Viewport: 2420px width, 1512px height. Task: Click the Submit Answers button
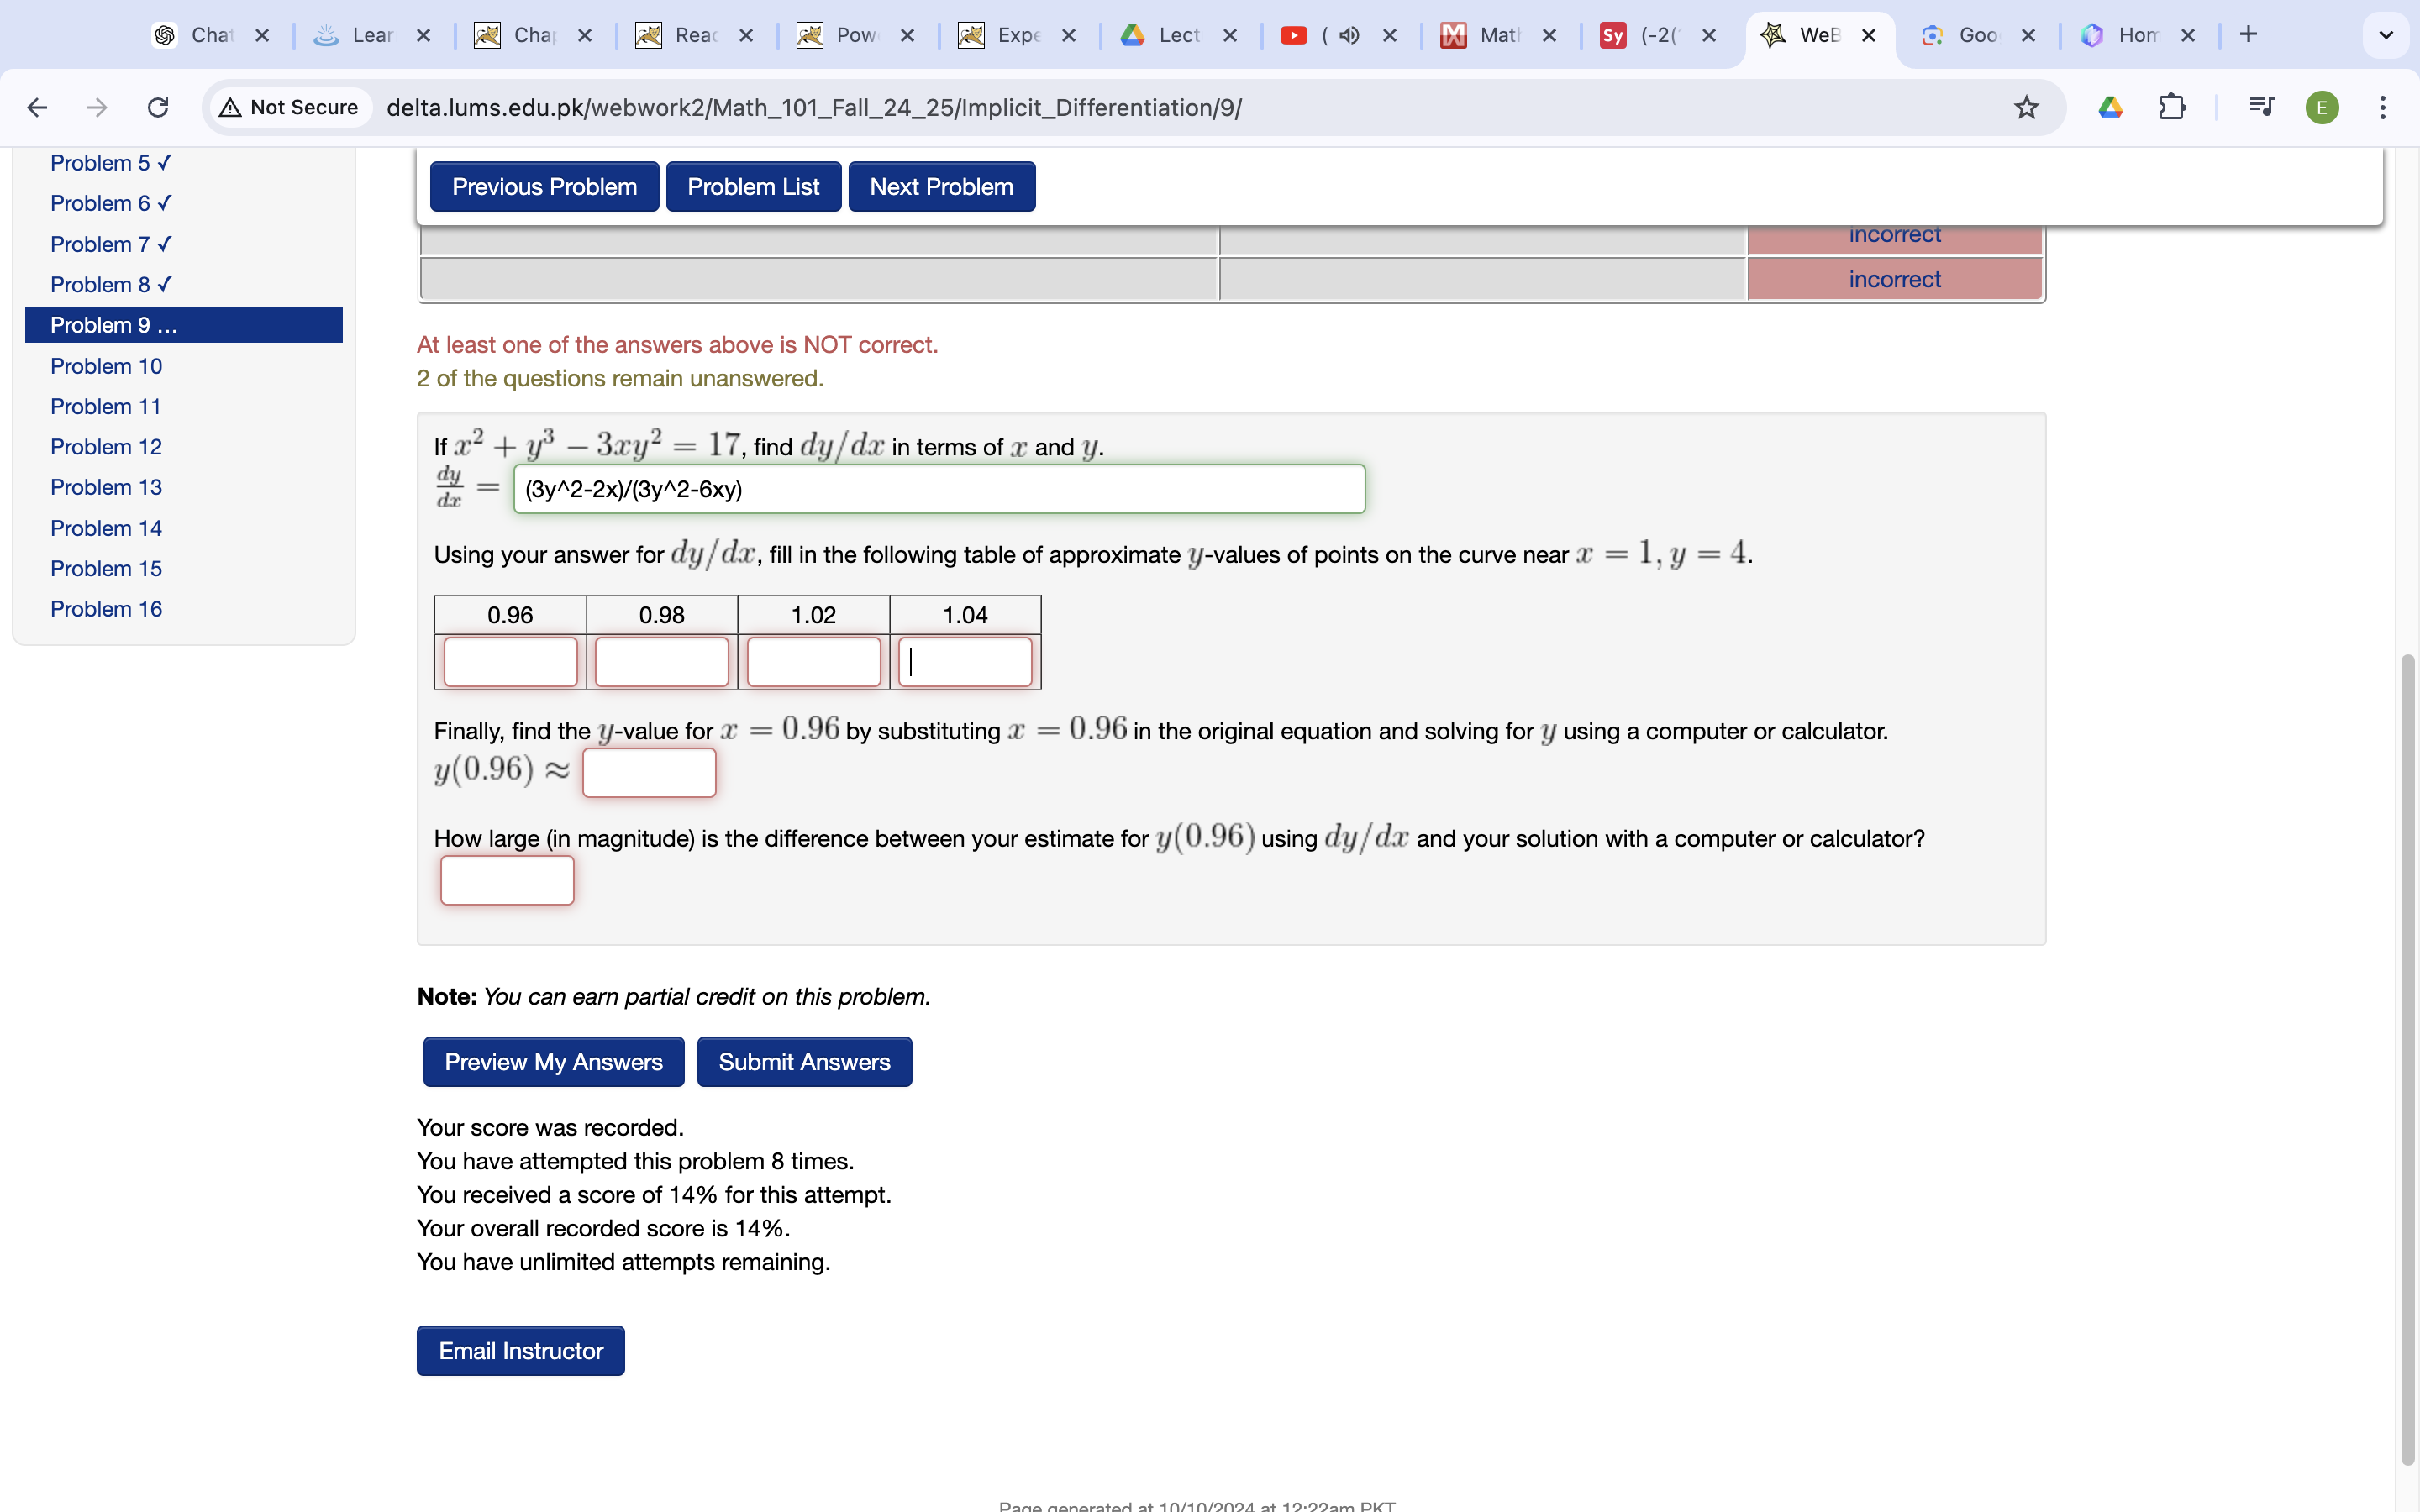(805, 1061)
